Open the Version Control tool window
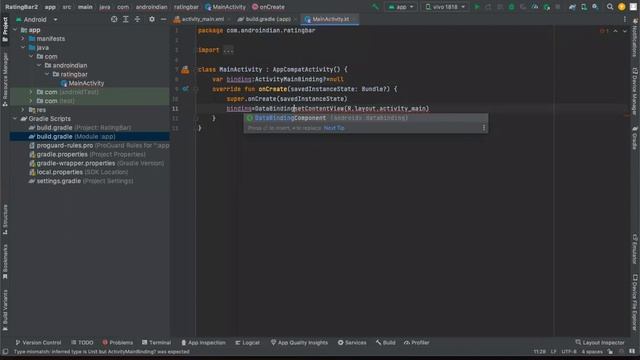Image resolution: width=640 pixels, height=360 pixels. (x=38, y=342)
